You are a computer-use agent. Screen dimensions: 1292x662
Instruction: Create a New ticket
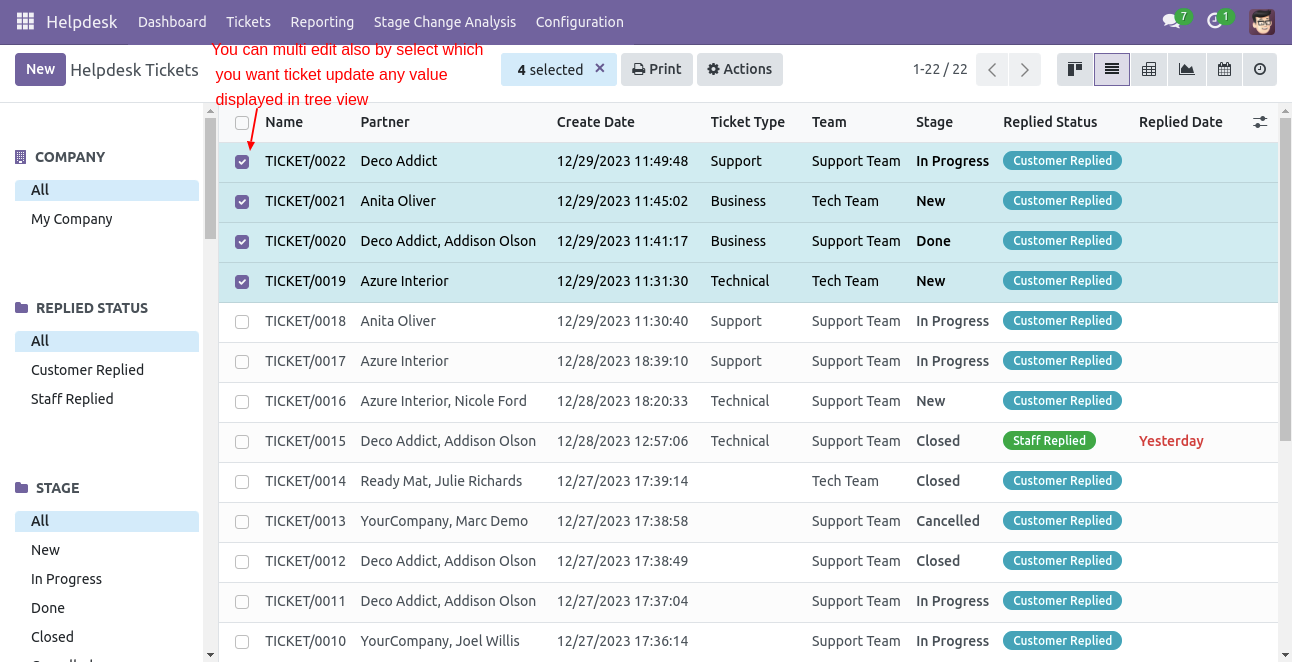coord(40,69)
